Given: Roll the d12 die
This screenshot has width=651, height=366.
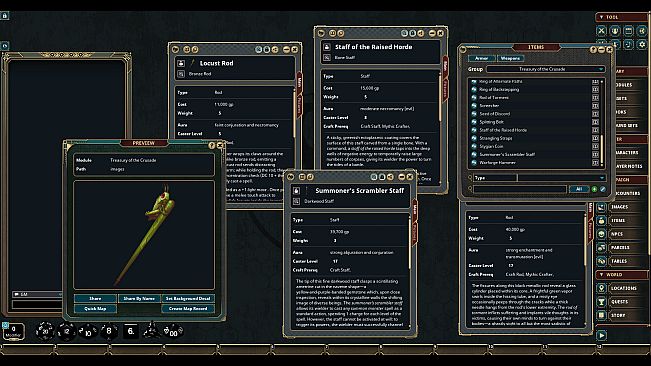Looking at the screenshot, I should [66, 331].
